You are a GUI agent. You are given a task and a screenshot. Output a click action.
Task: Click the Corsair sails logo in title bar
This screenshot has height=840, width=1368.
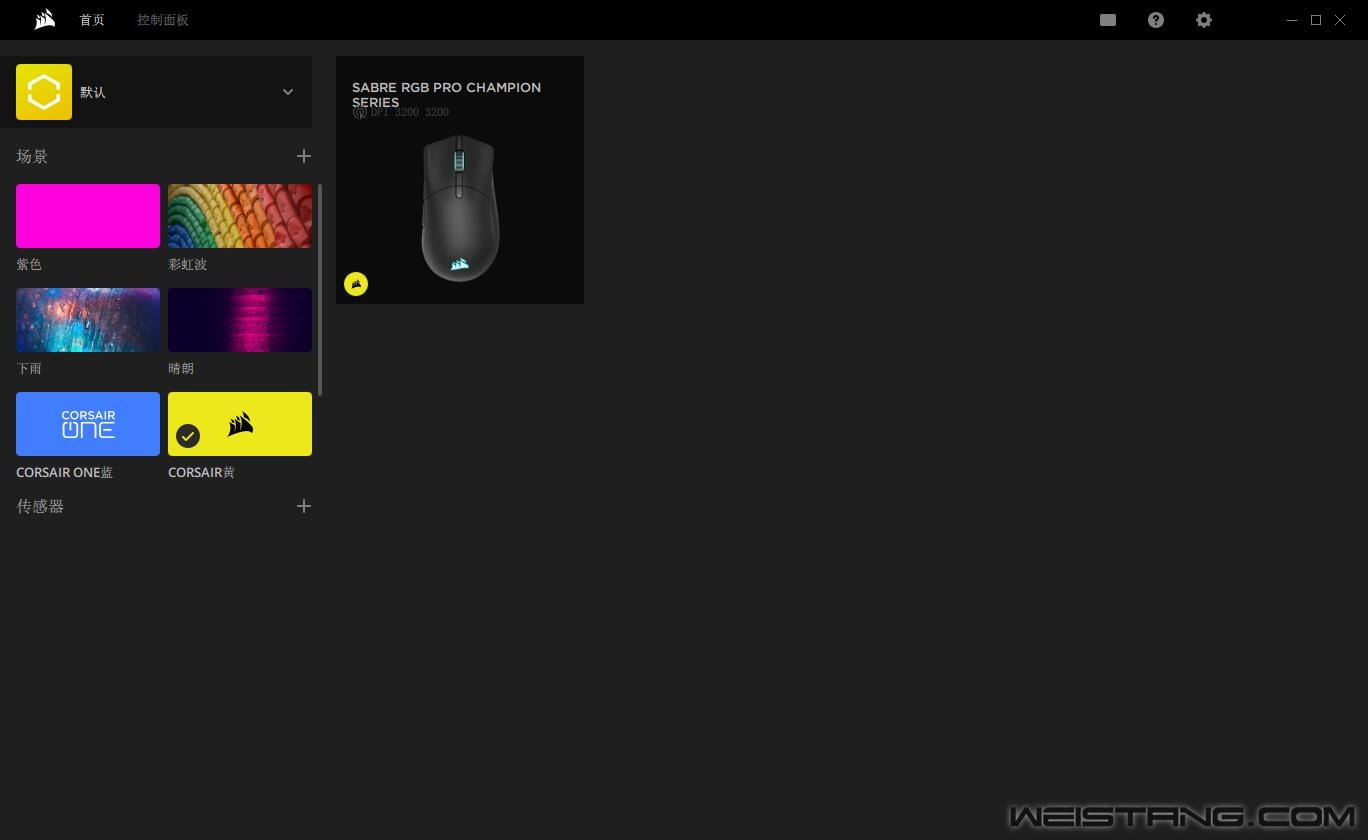[x=44, y=20]
